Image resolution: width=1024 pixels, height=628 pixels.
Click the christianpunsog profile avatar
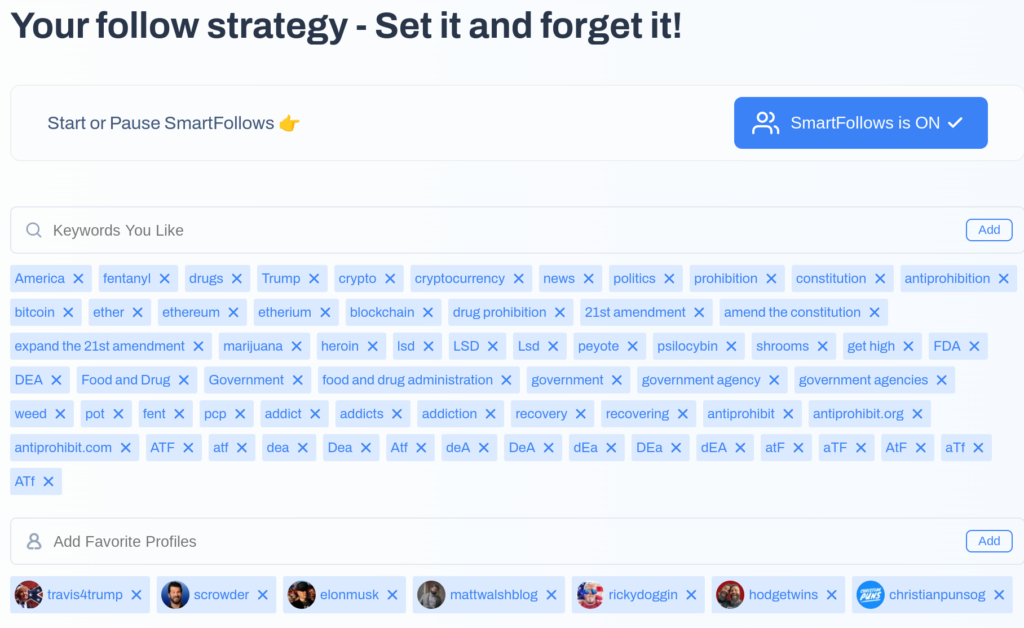pyautogui.click(x=871, y=595)
